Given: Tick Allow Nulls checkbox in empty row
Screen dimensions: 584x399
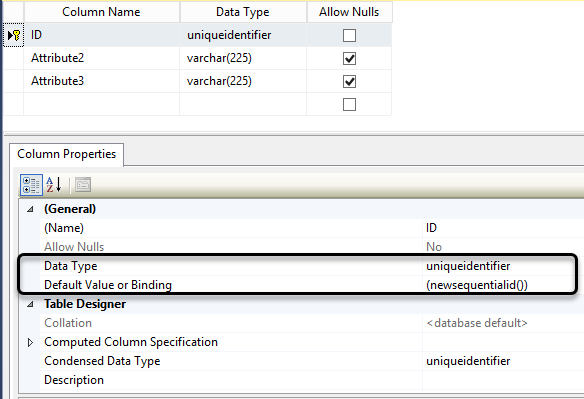Looking at the screenshot, I should tap(349, 105).
